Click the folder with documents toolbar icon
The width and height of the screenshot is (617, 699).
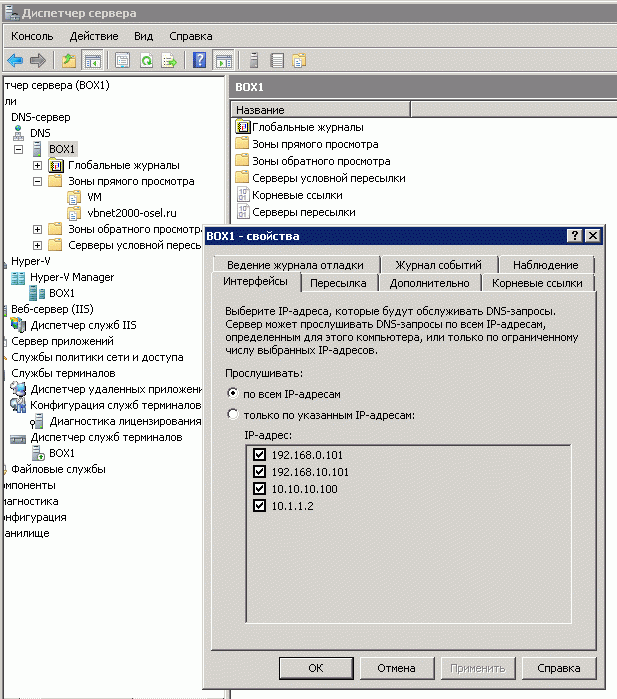point(299,60)
